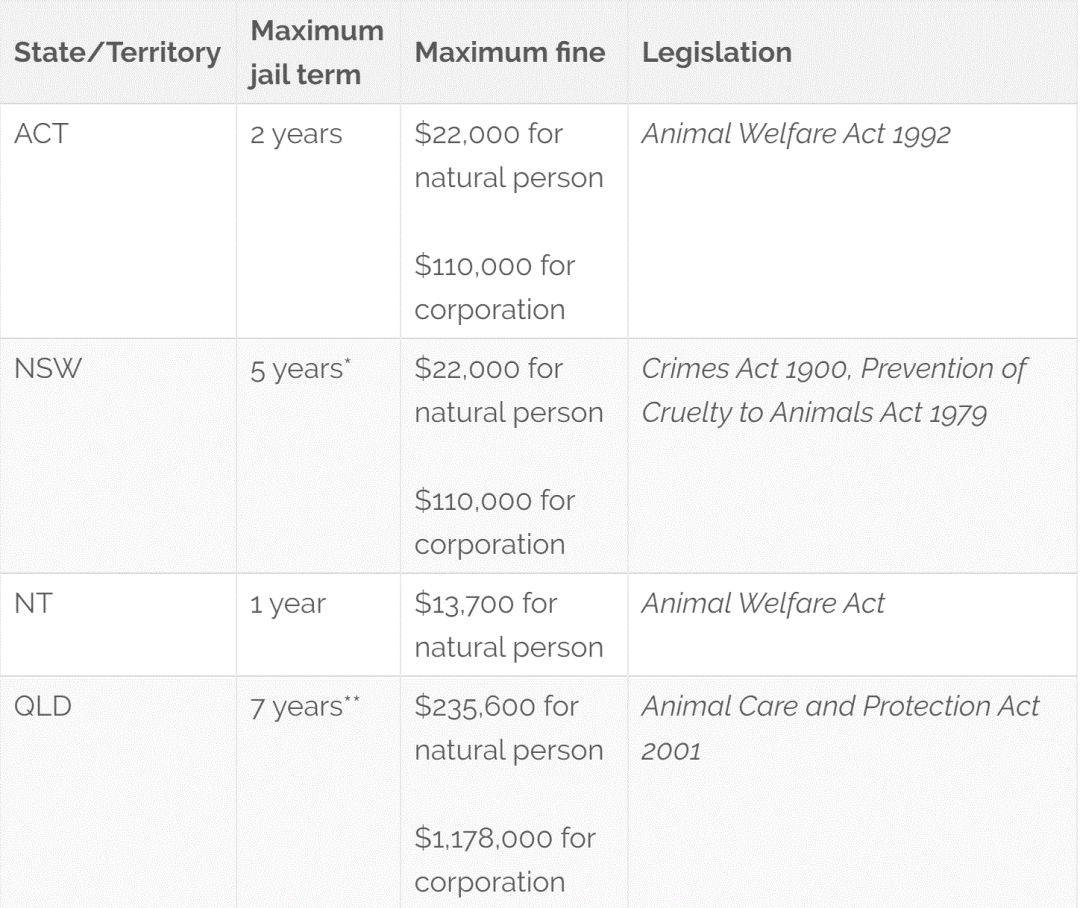Click Animal Welfare Act 1992 legislation text
This screenshot has height=908, width=1080.
point(796,134)
